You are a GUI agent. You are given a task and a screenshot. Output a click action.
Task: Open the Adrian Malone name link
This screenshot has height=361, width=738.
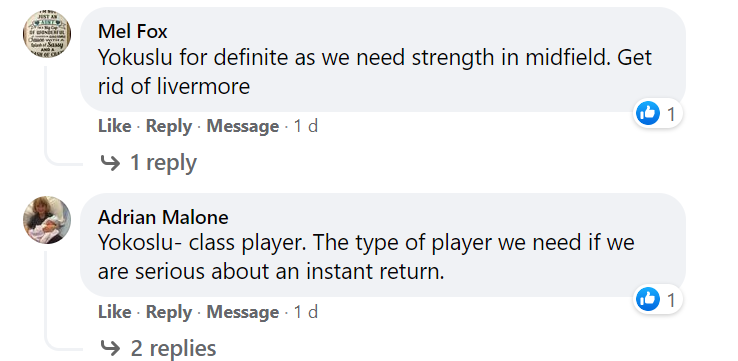163,217
